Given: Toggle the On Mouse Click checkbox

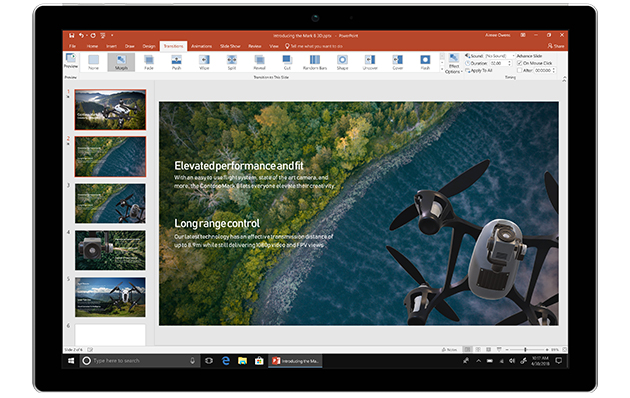Looking at the screenshot, I should [x=520, y=63].
